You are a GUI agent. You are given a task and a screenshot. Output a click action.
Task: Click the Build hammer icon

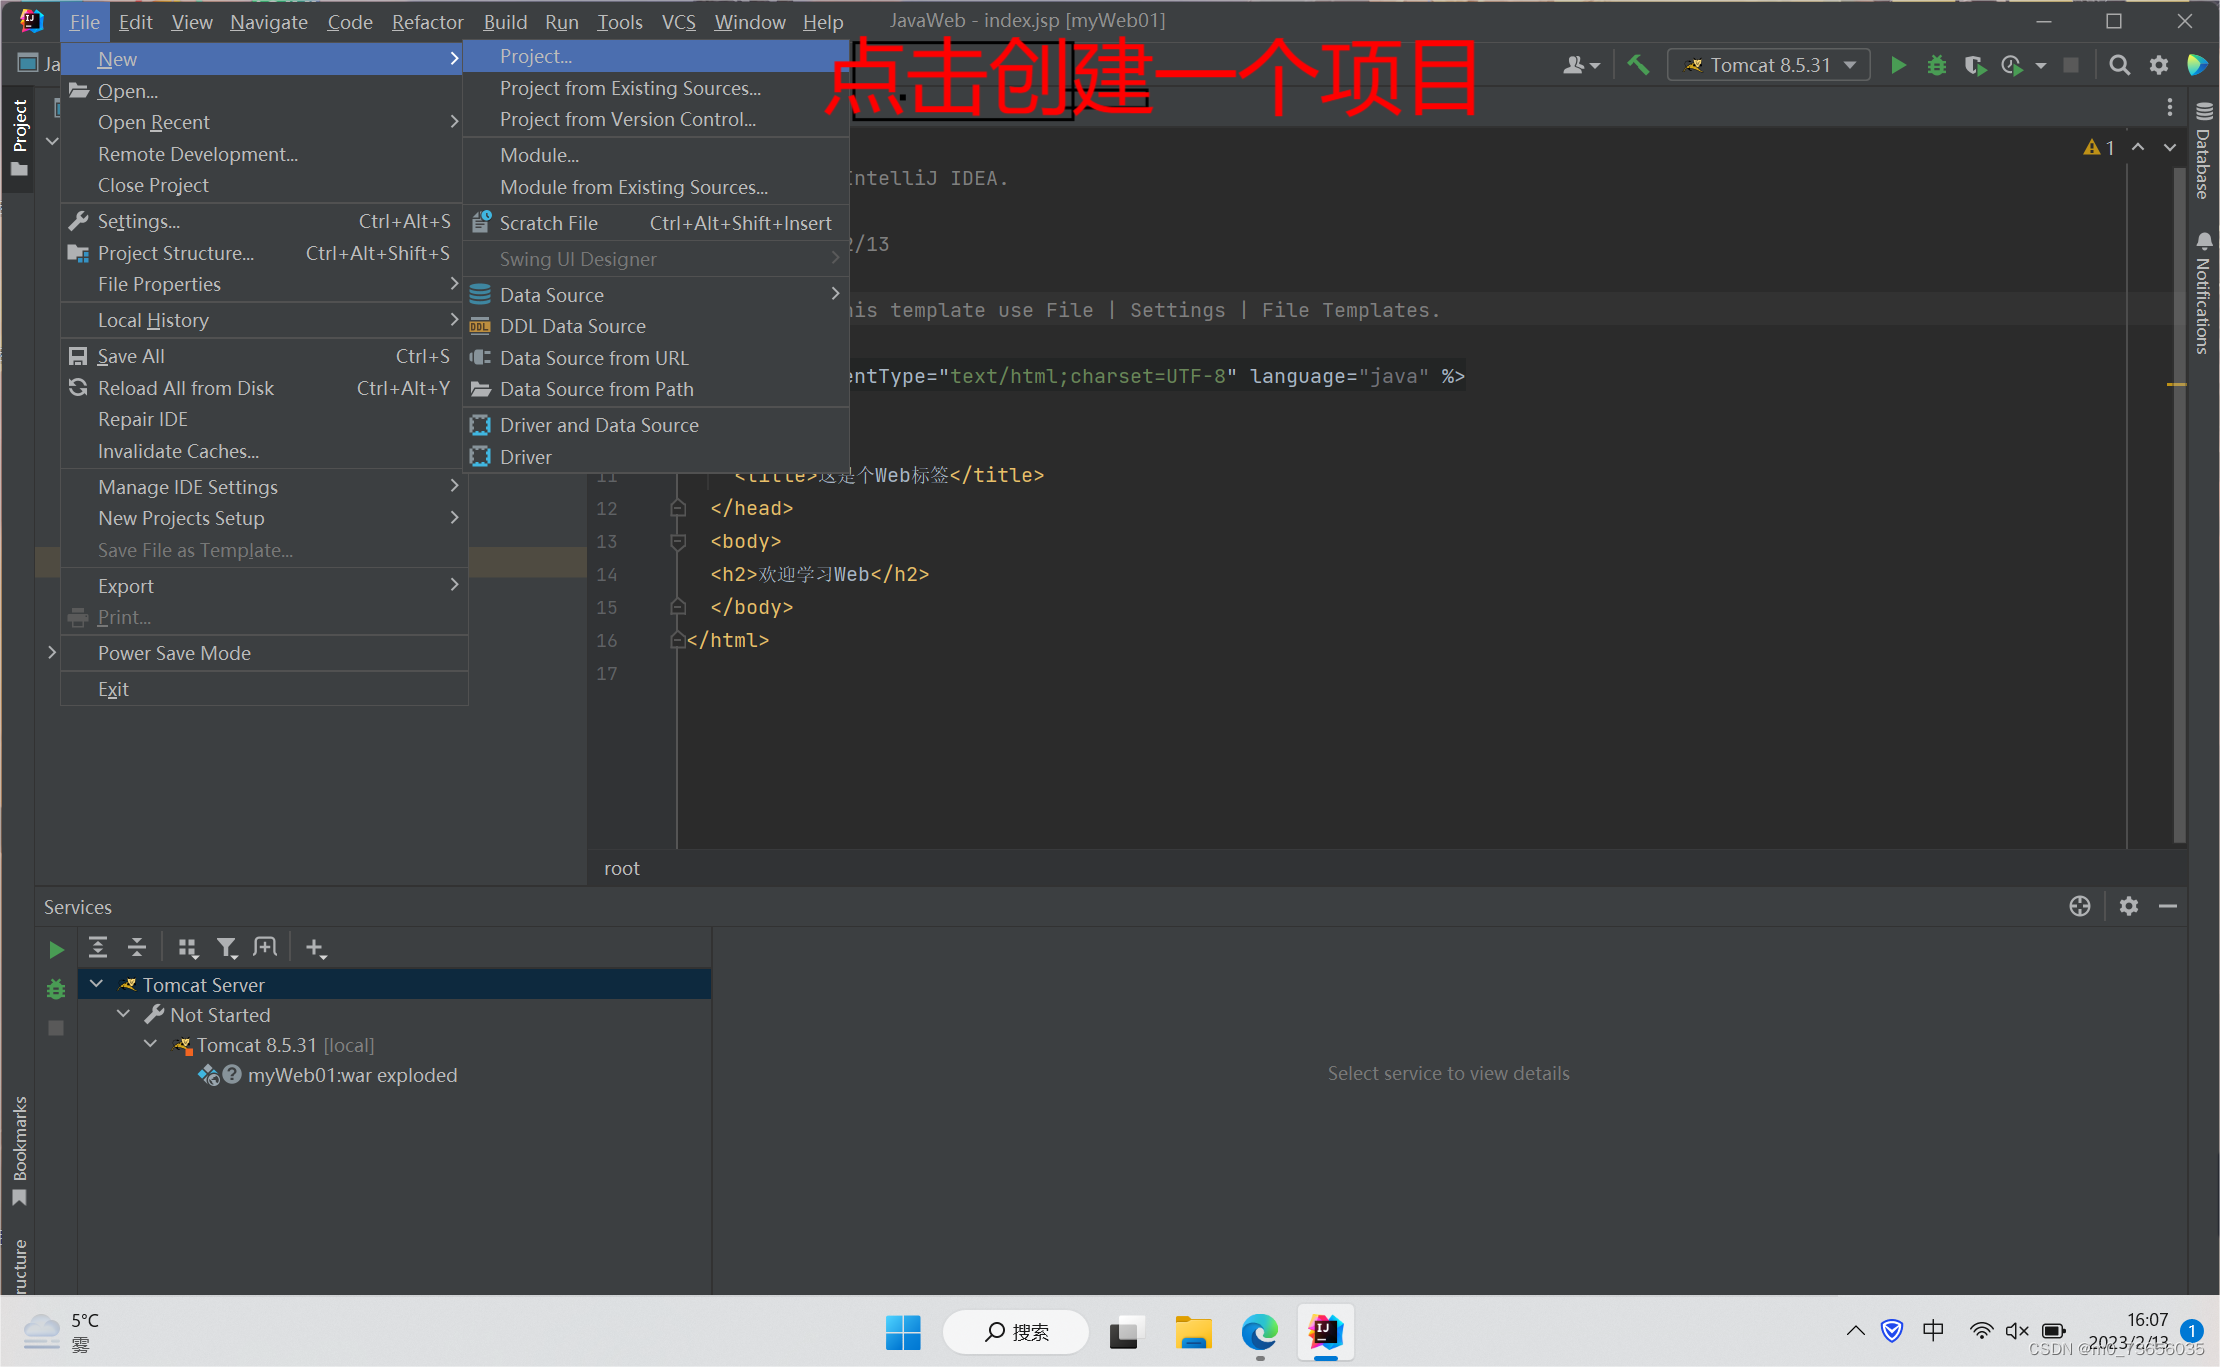(x=1638, y=65)
